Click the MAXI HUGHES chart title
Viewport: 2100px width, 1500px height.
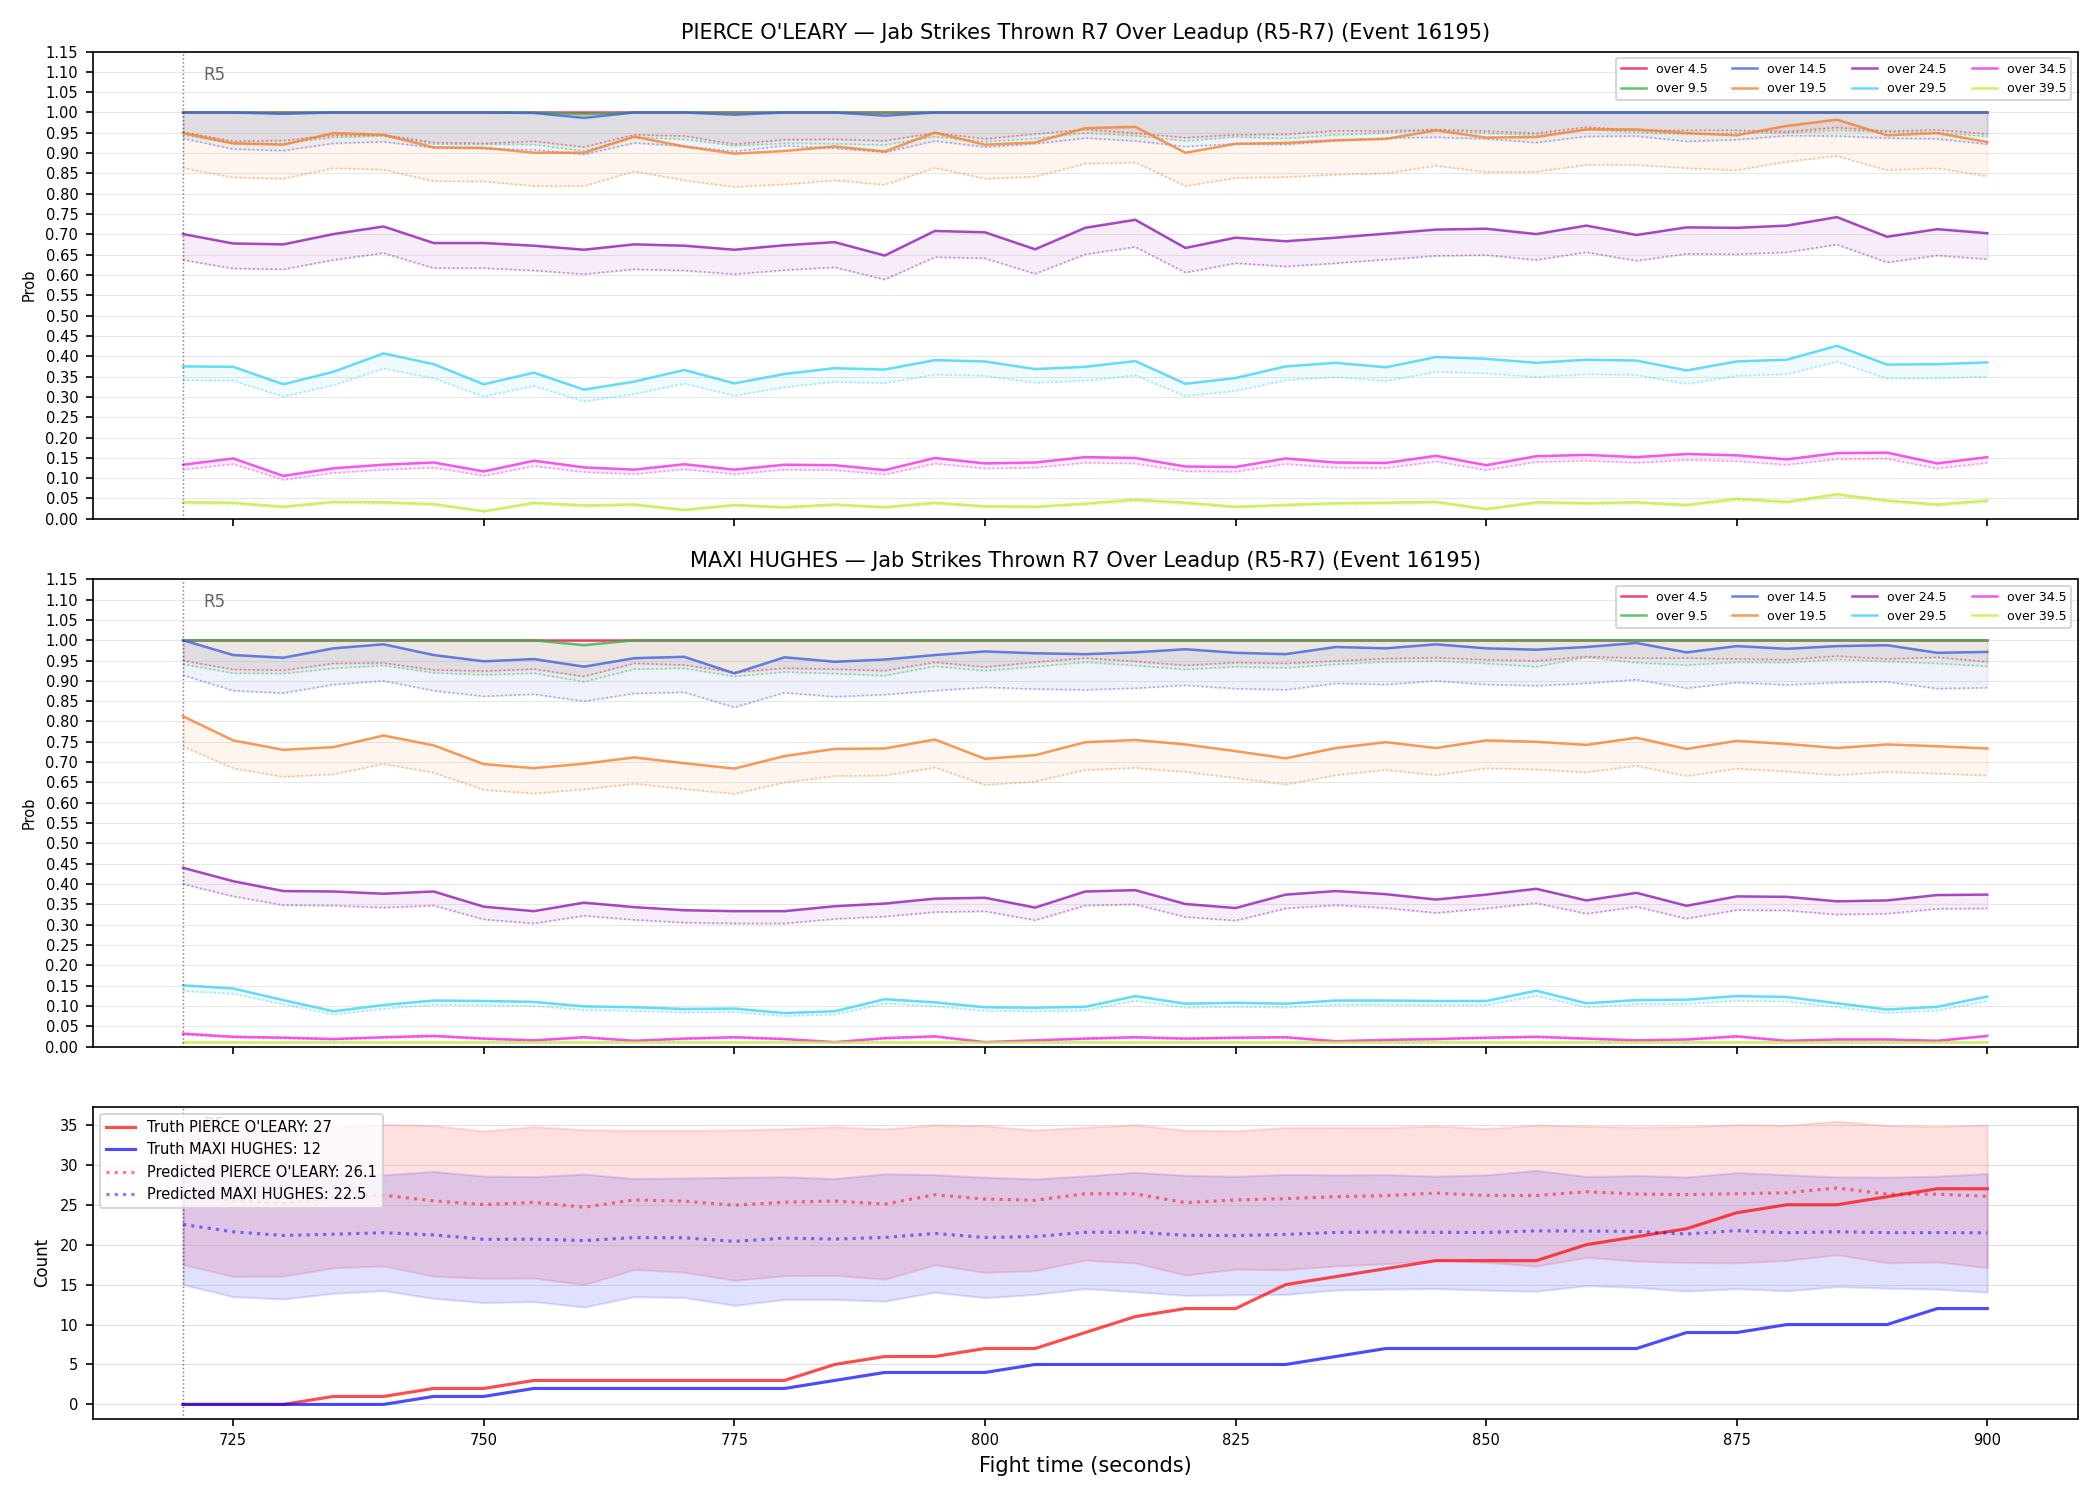[1085, 560]
